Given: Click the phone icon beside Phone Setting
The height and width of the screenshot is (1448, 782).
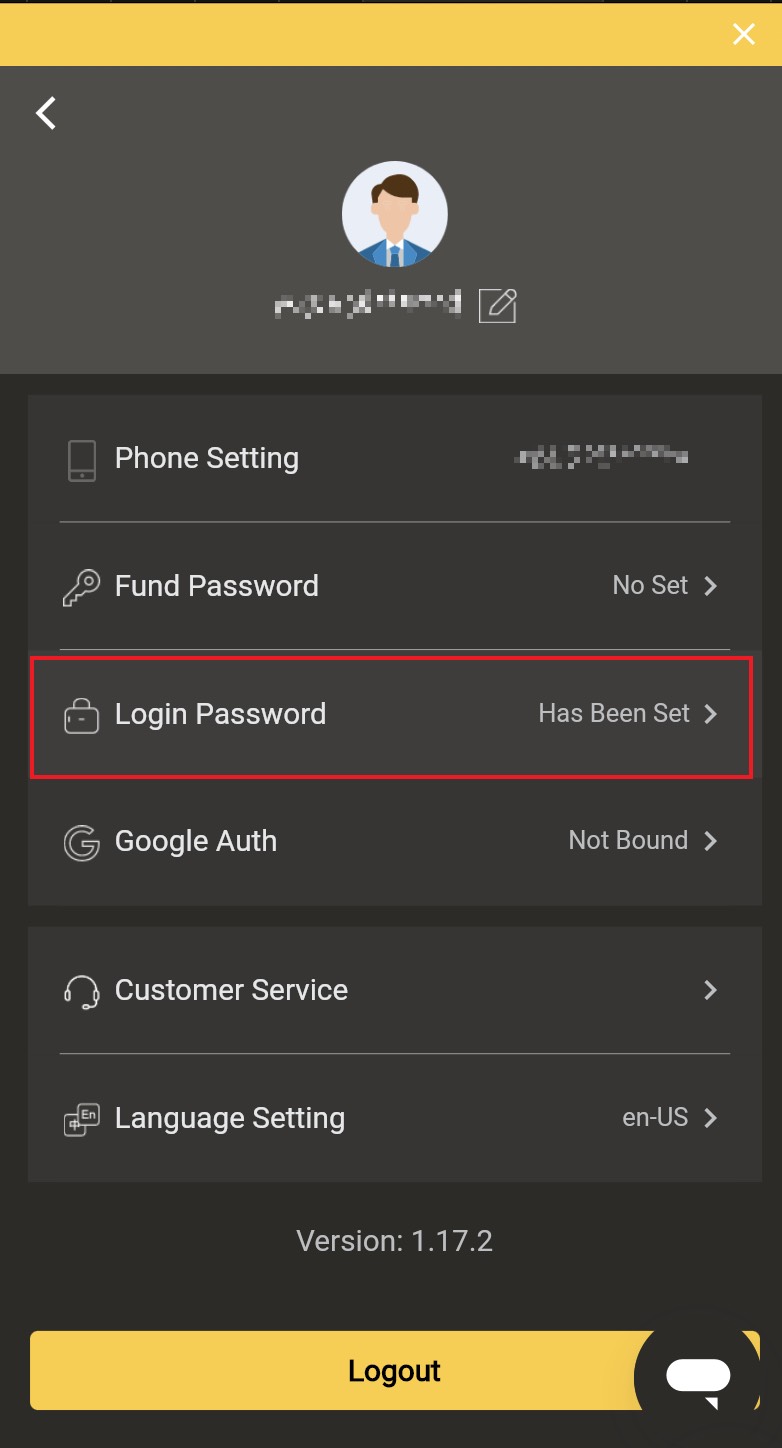Looking at the screenshot, I should pyautogui.click(x=82, y=461).
